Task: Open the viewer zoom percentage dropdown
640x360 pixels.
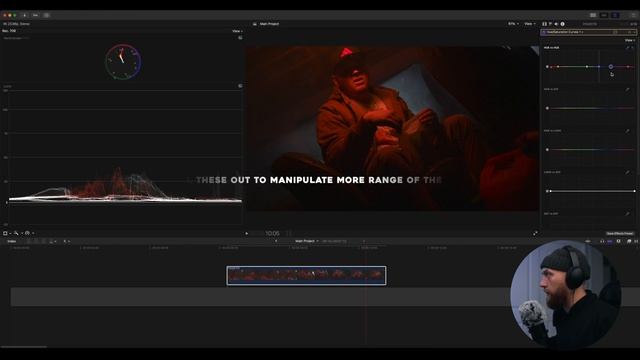Action: pos(513,24)
